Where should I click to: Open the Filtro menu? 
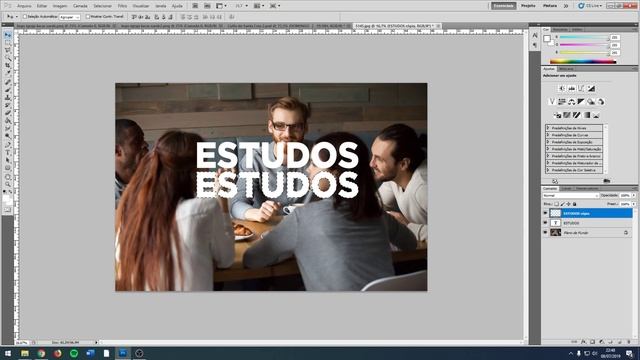tap(122, 6)
